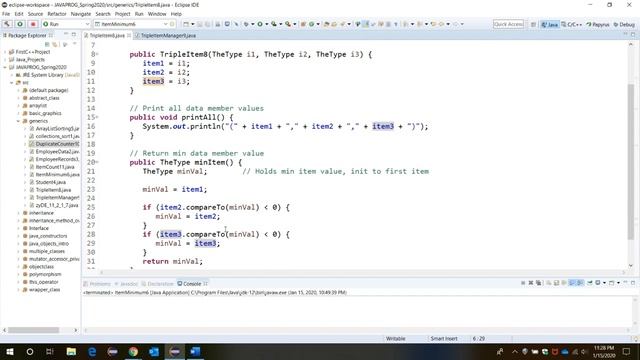Open the Debug toolbar dropdown arrow
This screenshot has height=360, width=640.
(253, 24)
